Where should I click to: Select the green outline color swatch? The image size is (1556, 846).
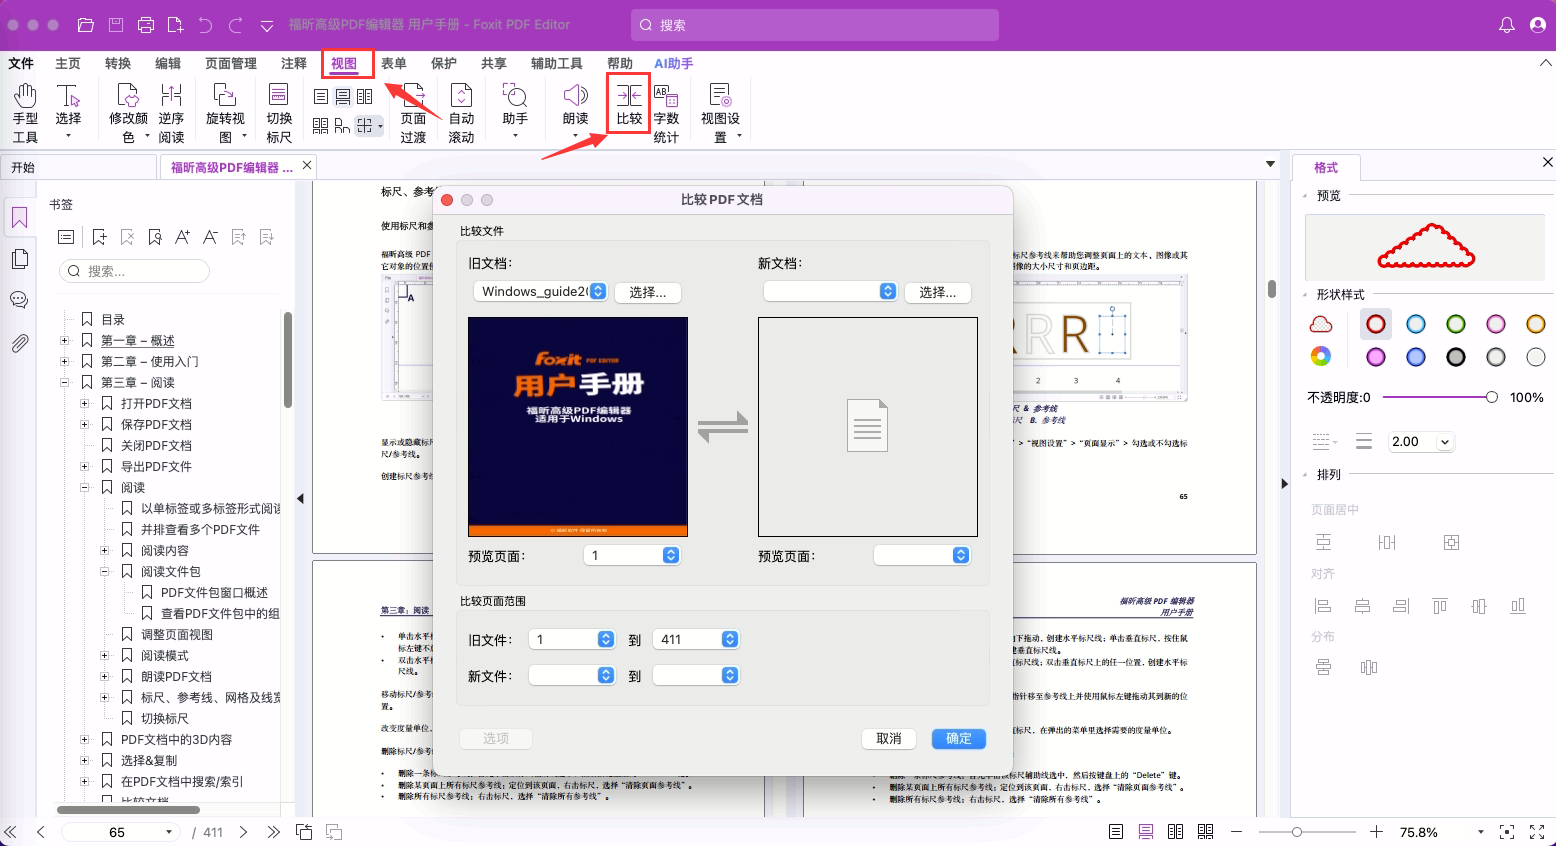[x=1456, y=324]
